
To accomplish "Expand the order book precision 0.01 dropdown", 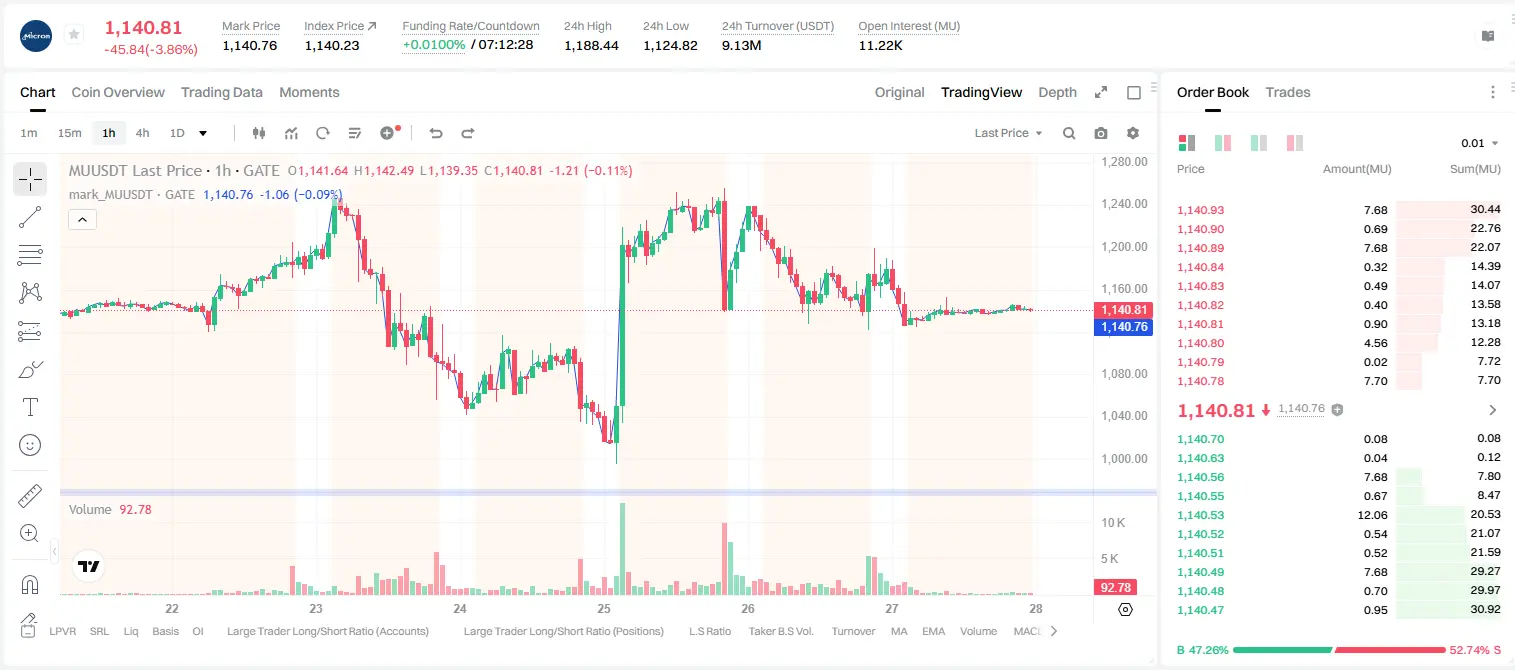I will 1480,143.
